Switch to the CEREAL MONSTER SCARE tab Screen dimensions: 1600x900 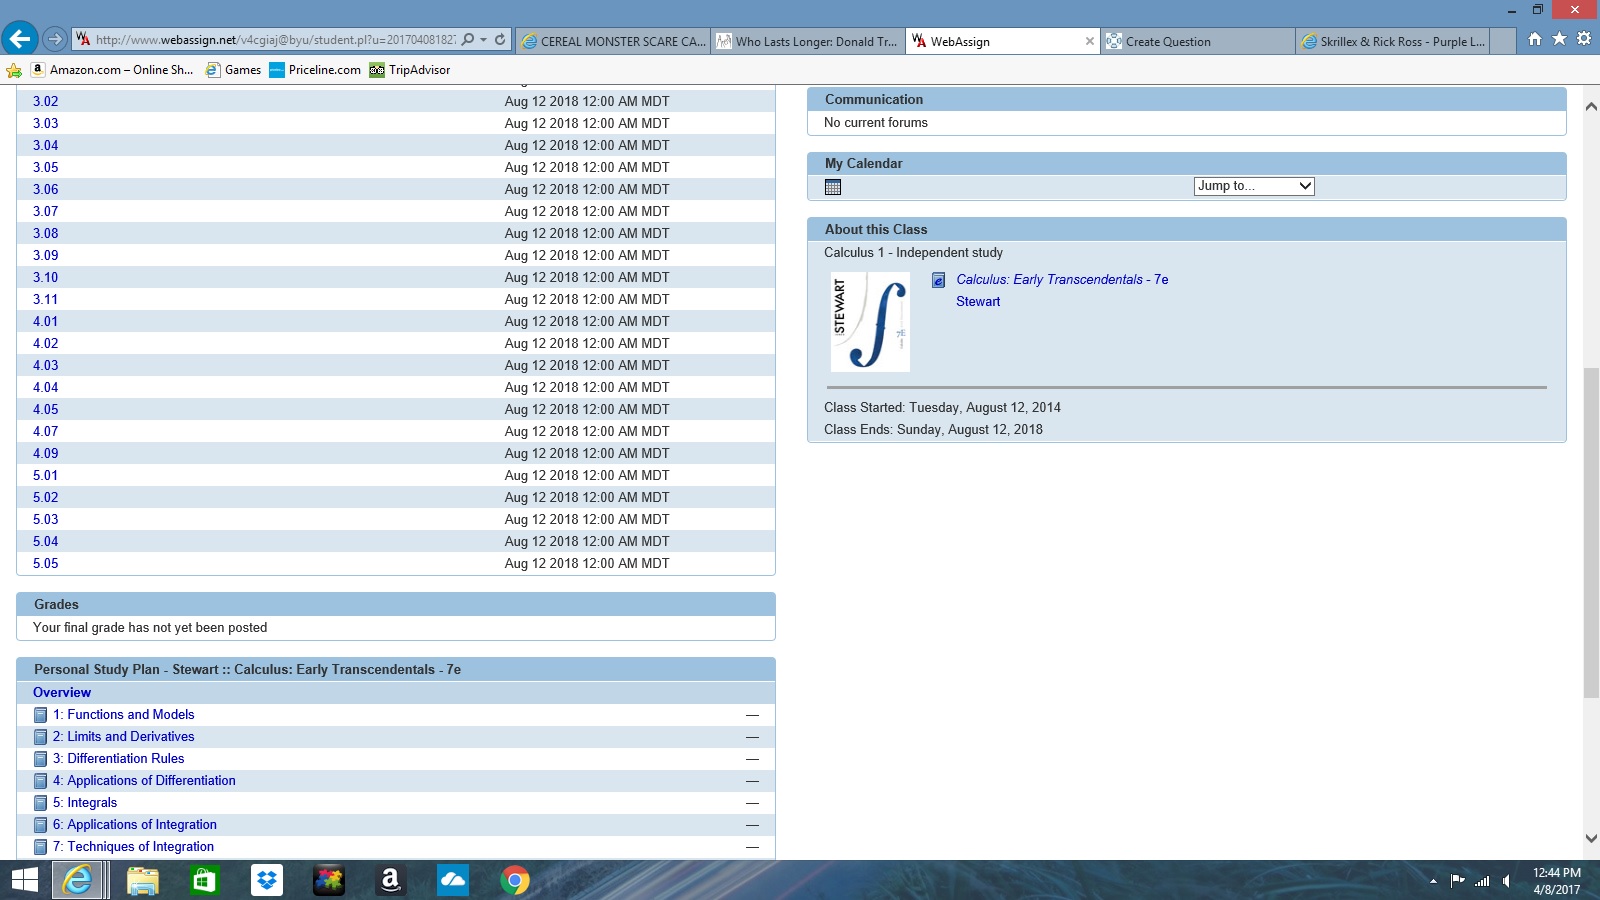[615, 42]
